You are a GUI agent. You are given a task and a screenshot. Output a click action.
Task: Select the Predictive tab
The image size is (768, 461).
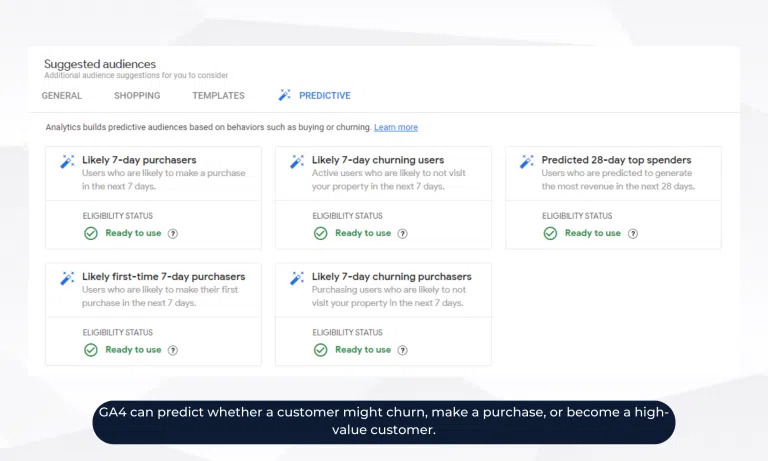324,96
